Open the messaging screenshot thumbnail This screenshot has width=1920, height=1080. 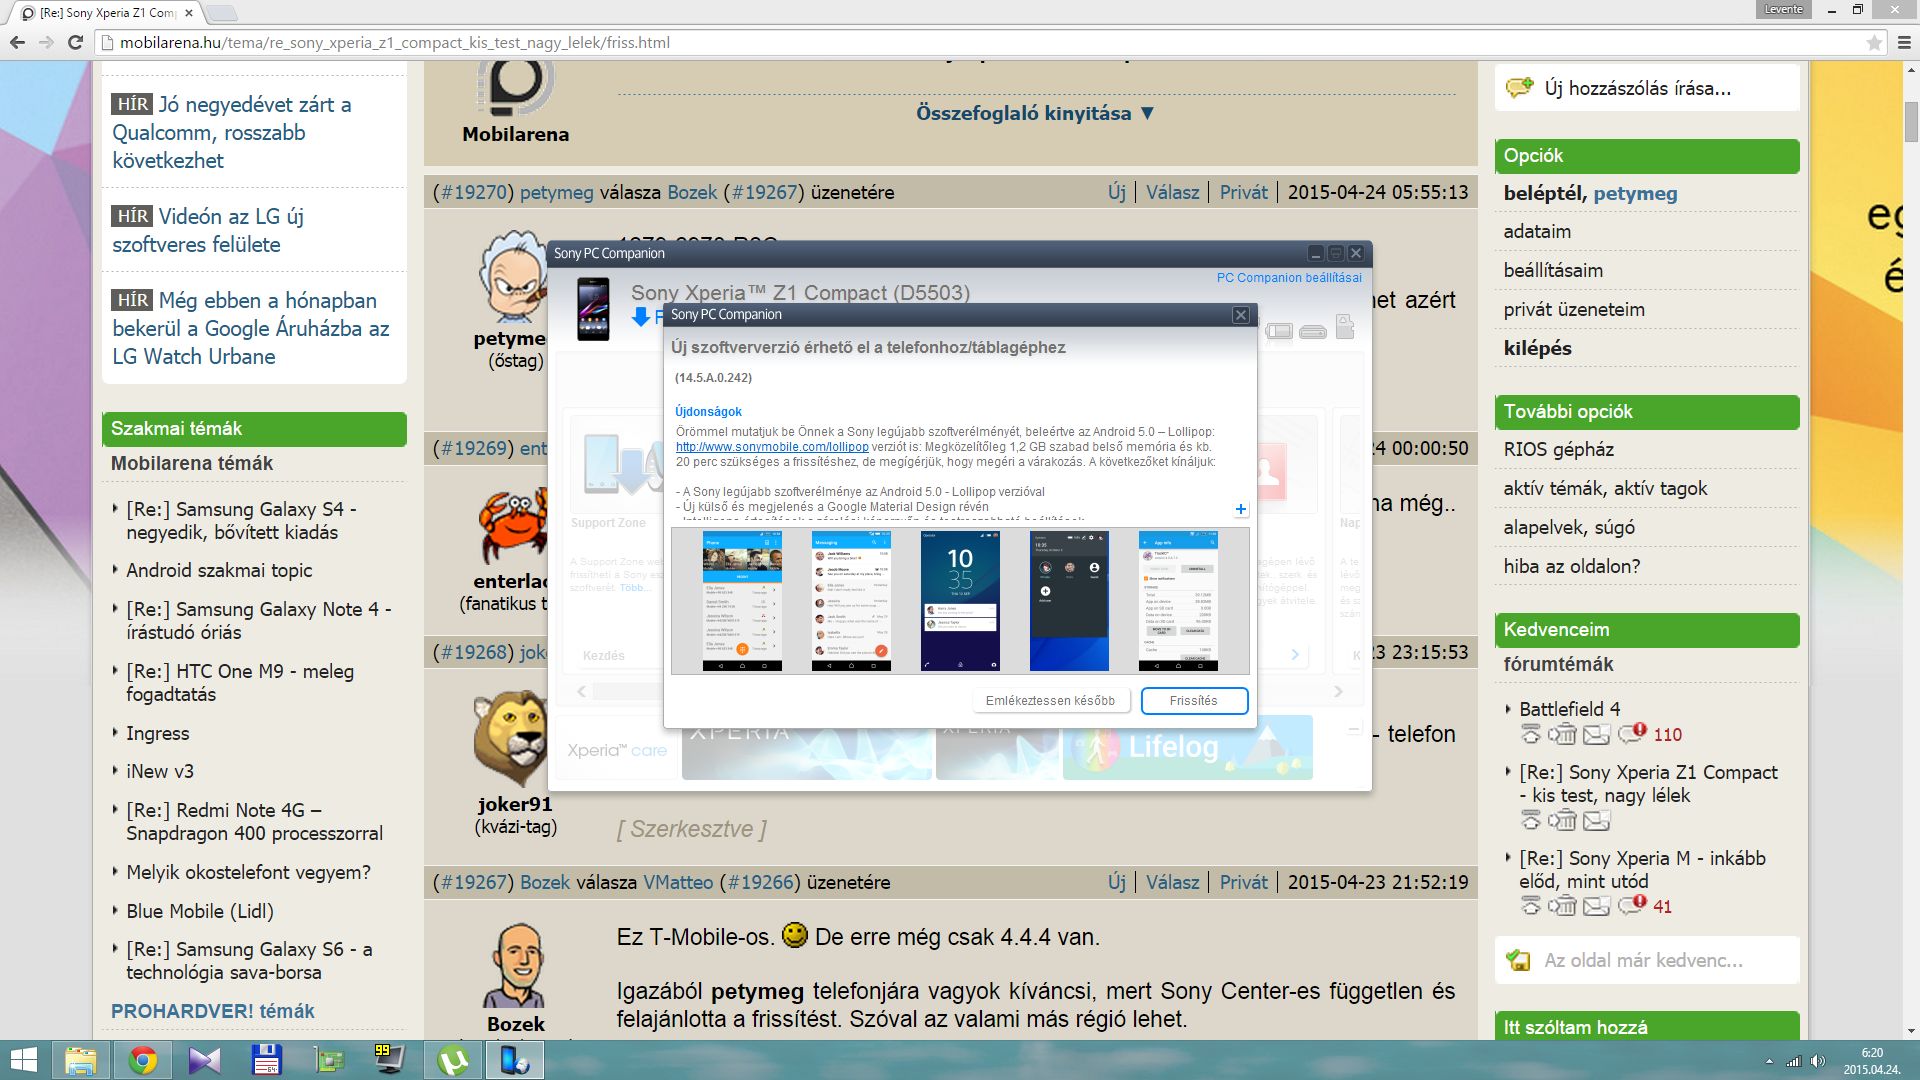click(851, 600)
